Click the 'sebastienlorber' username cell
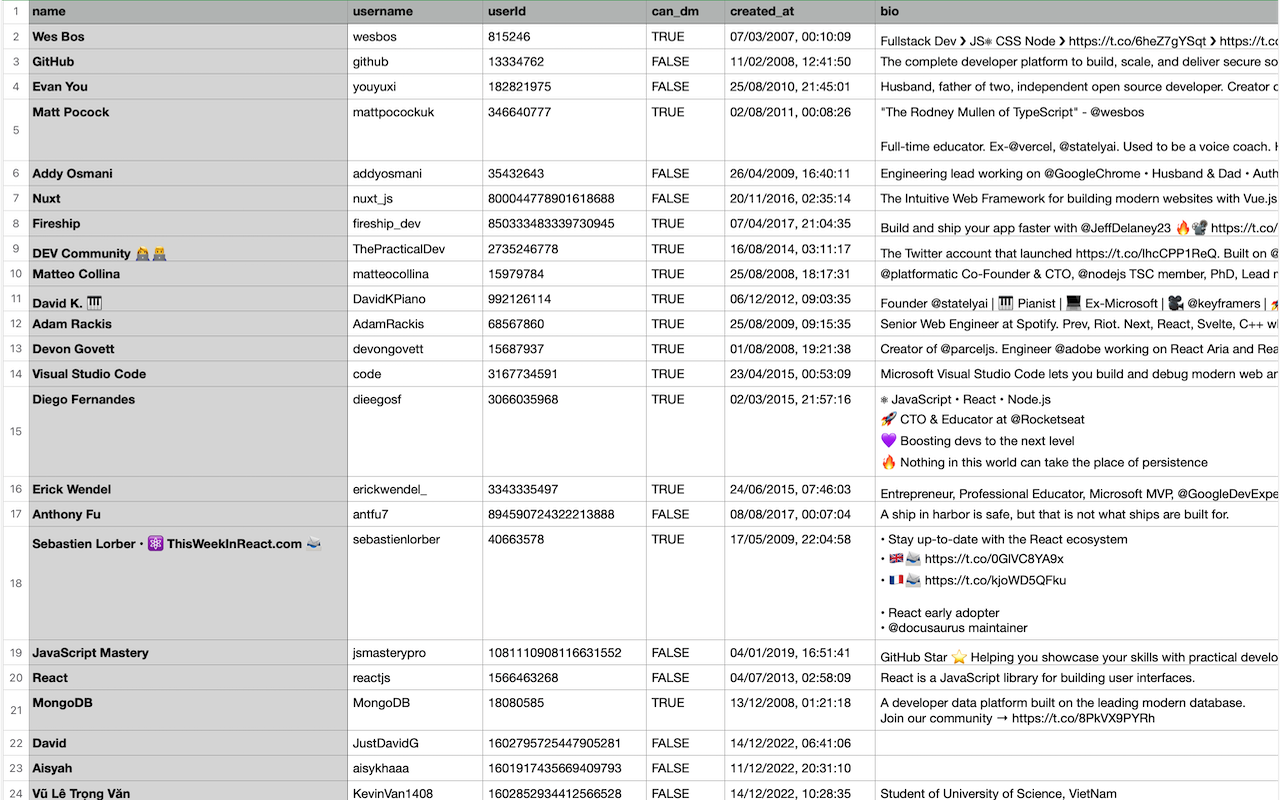This screenshot has height=800, width=1280. [415, 583]
